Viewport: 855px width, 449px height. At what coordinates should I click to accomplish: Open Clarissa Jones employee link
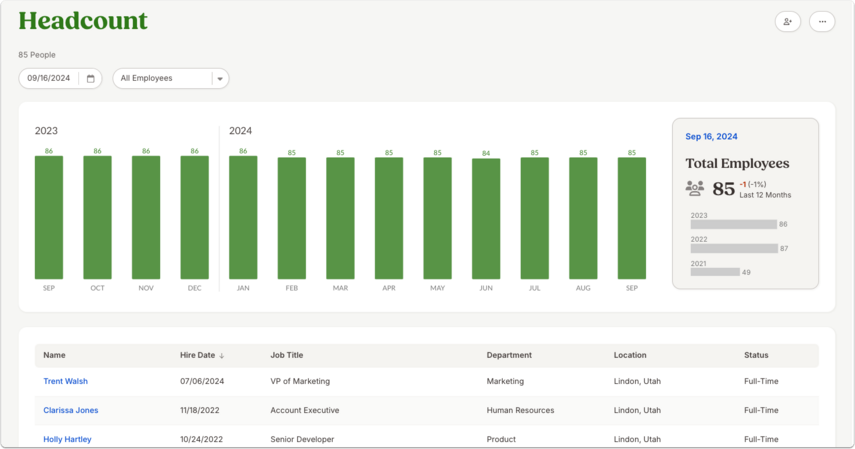coord(71,410)
